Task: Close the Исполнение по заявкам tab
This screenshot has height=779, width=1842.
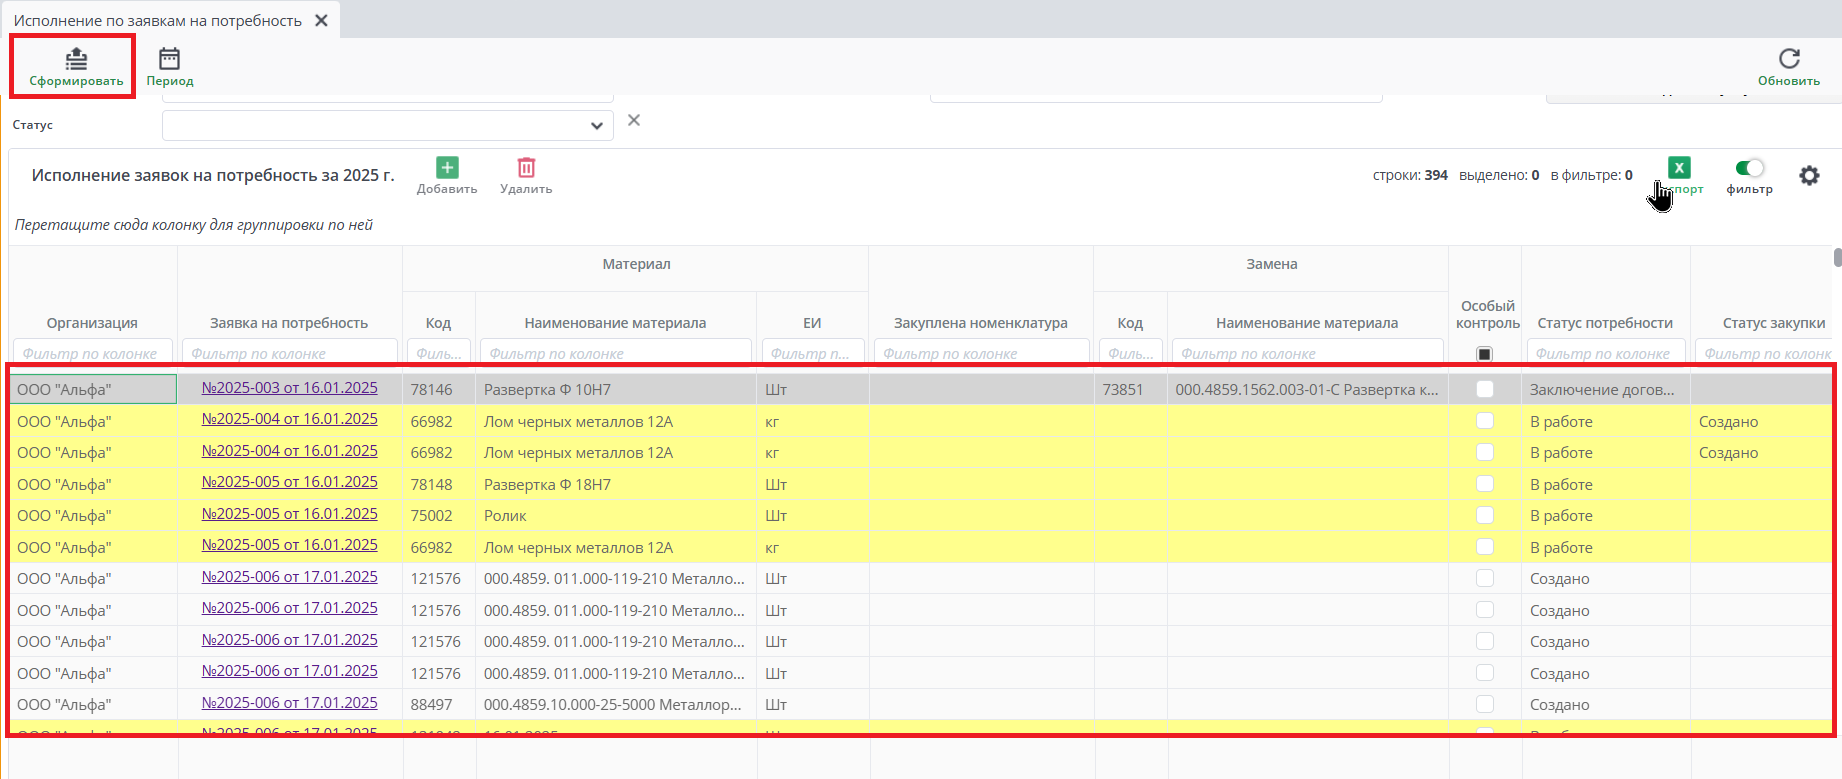Action: click(x=321, y=21)
